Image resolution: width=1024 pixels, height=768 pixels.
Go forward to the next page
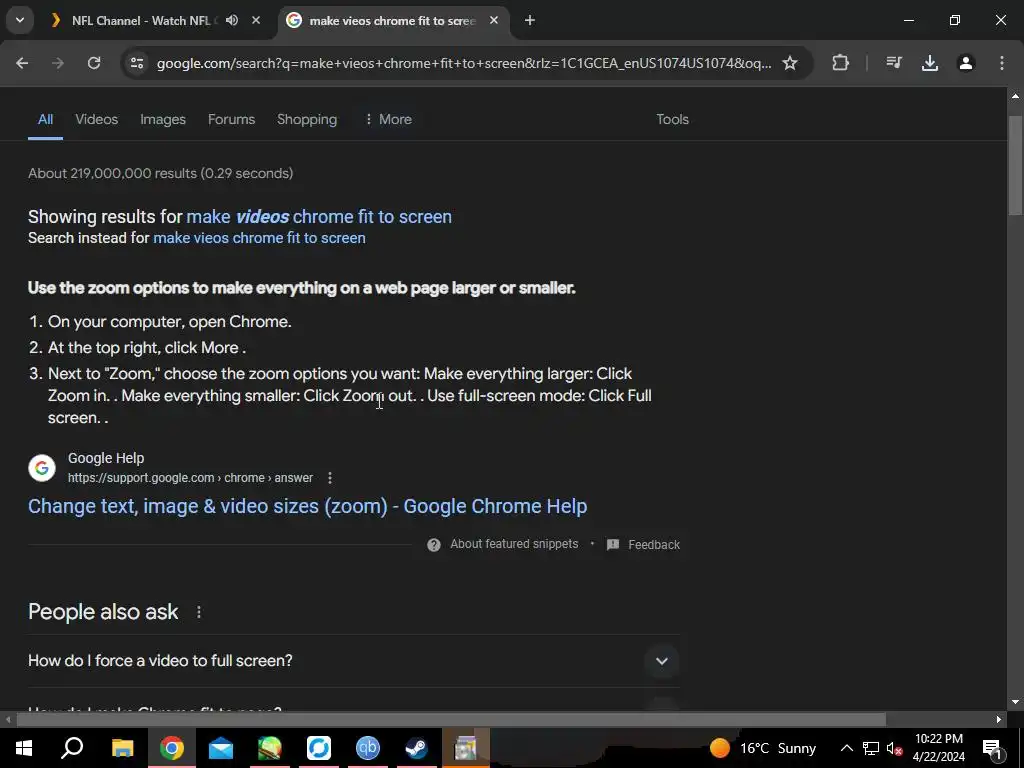pos(58,63)
